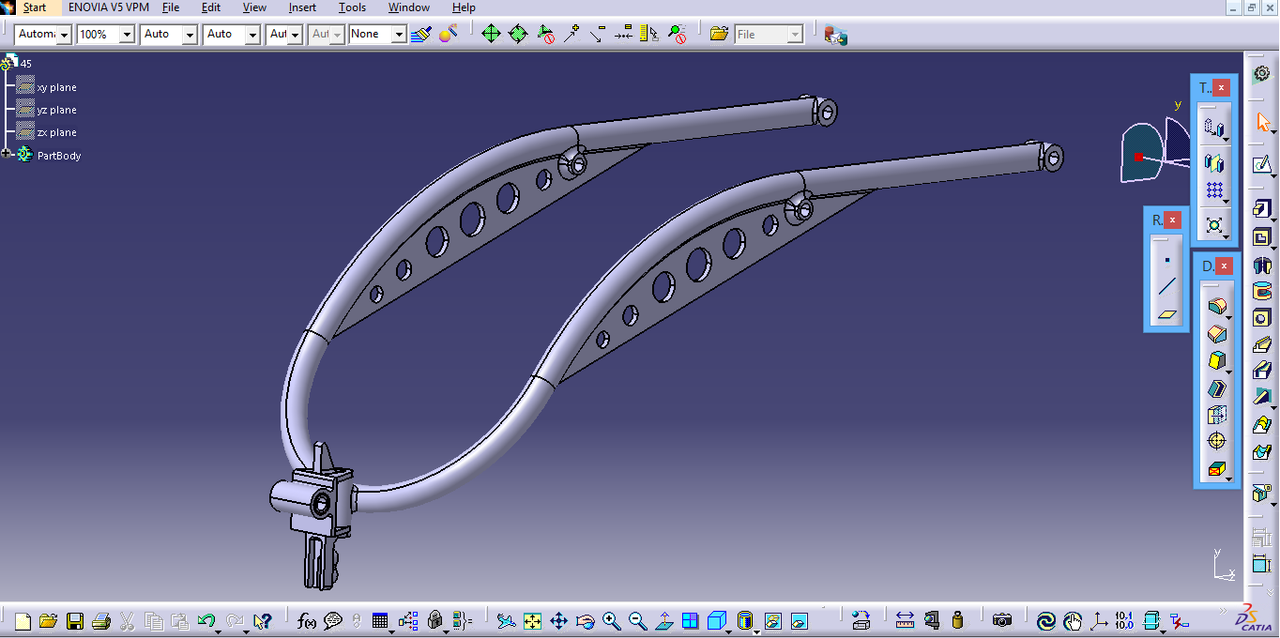The width and height of the screenshot is (1280, 638).
Task: Select the Pad tool
Action: [1262, 211]
